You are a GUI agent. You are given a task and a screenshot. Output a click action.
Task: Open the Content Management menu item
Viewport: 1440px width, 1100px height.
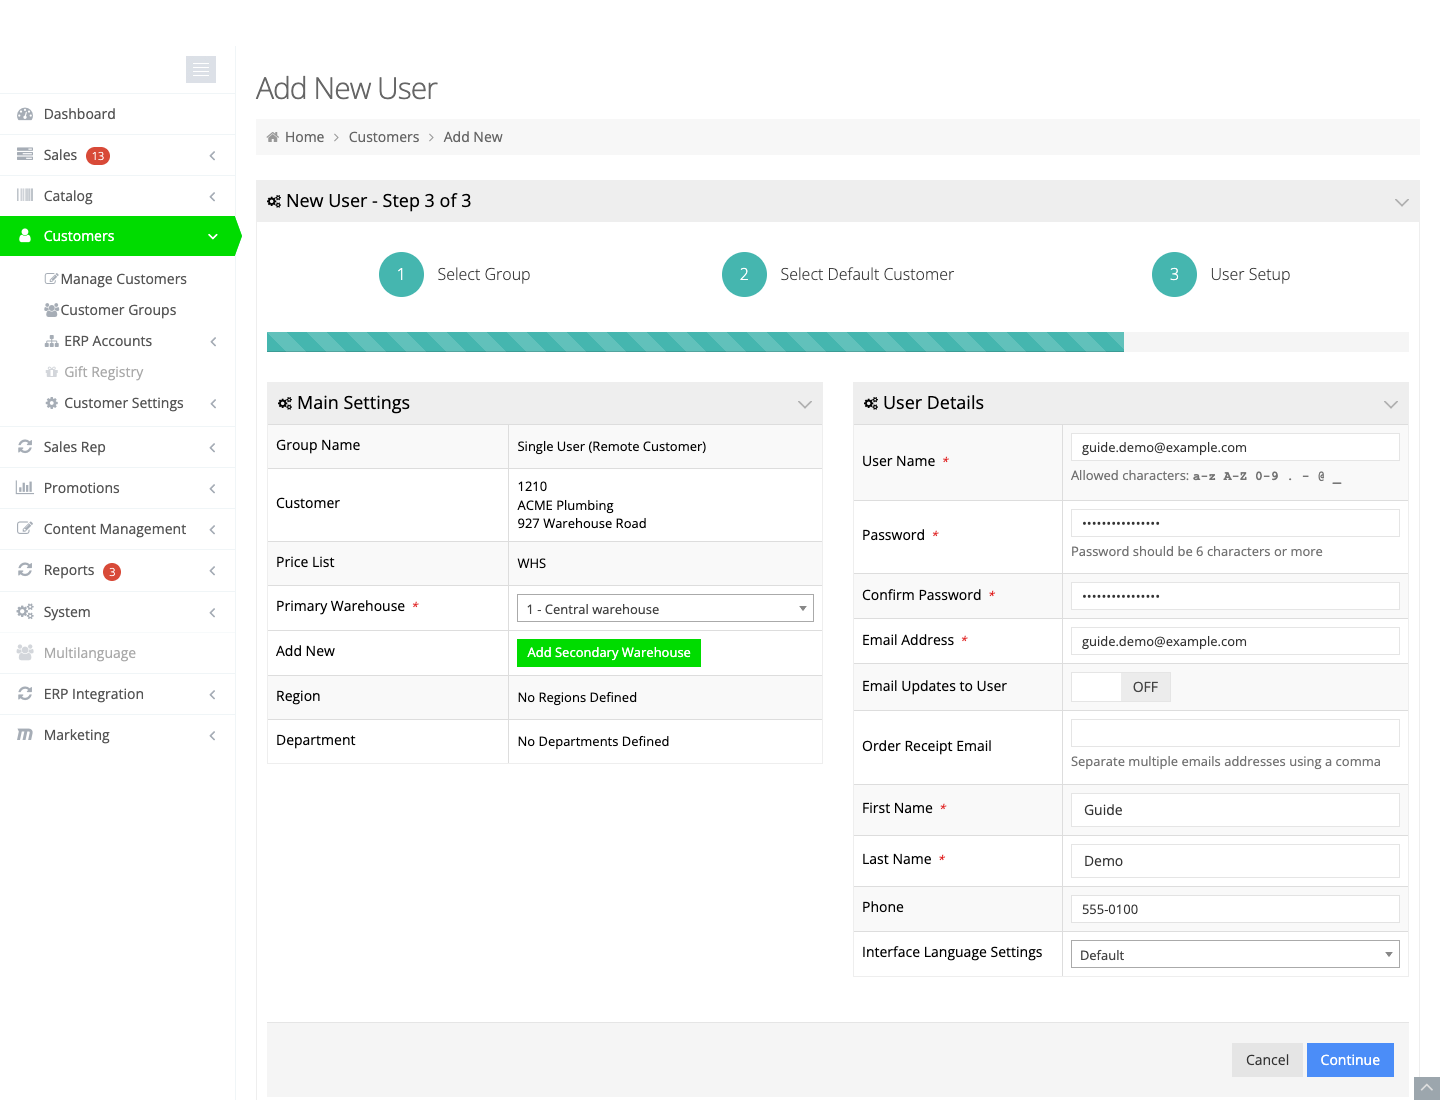pos(118,529)
